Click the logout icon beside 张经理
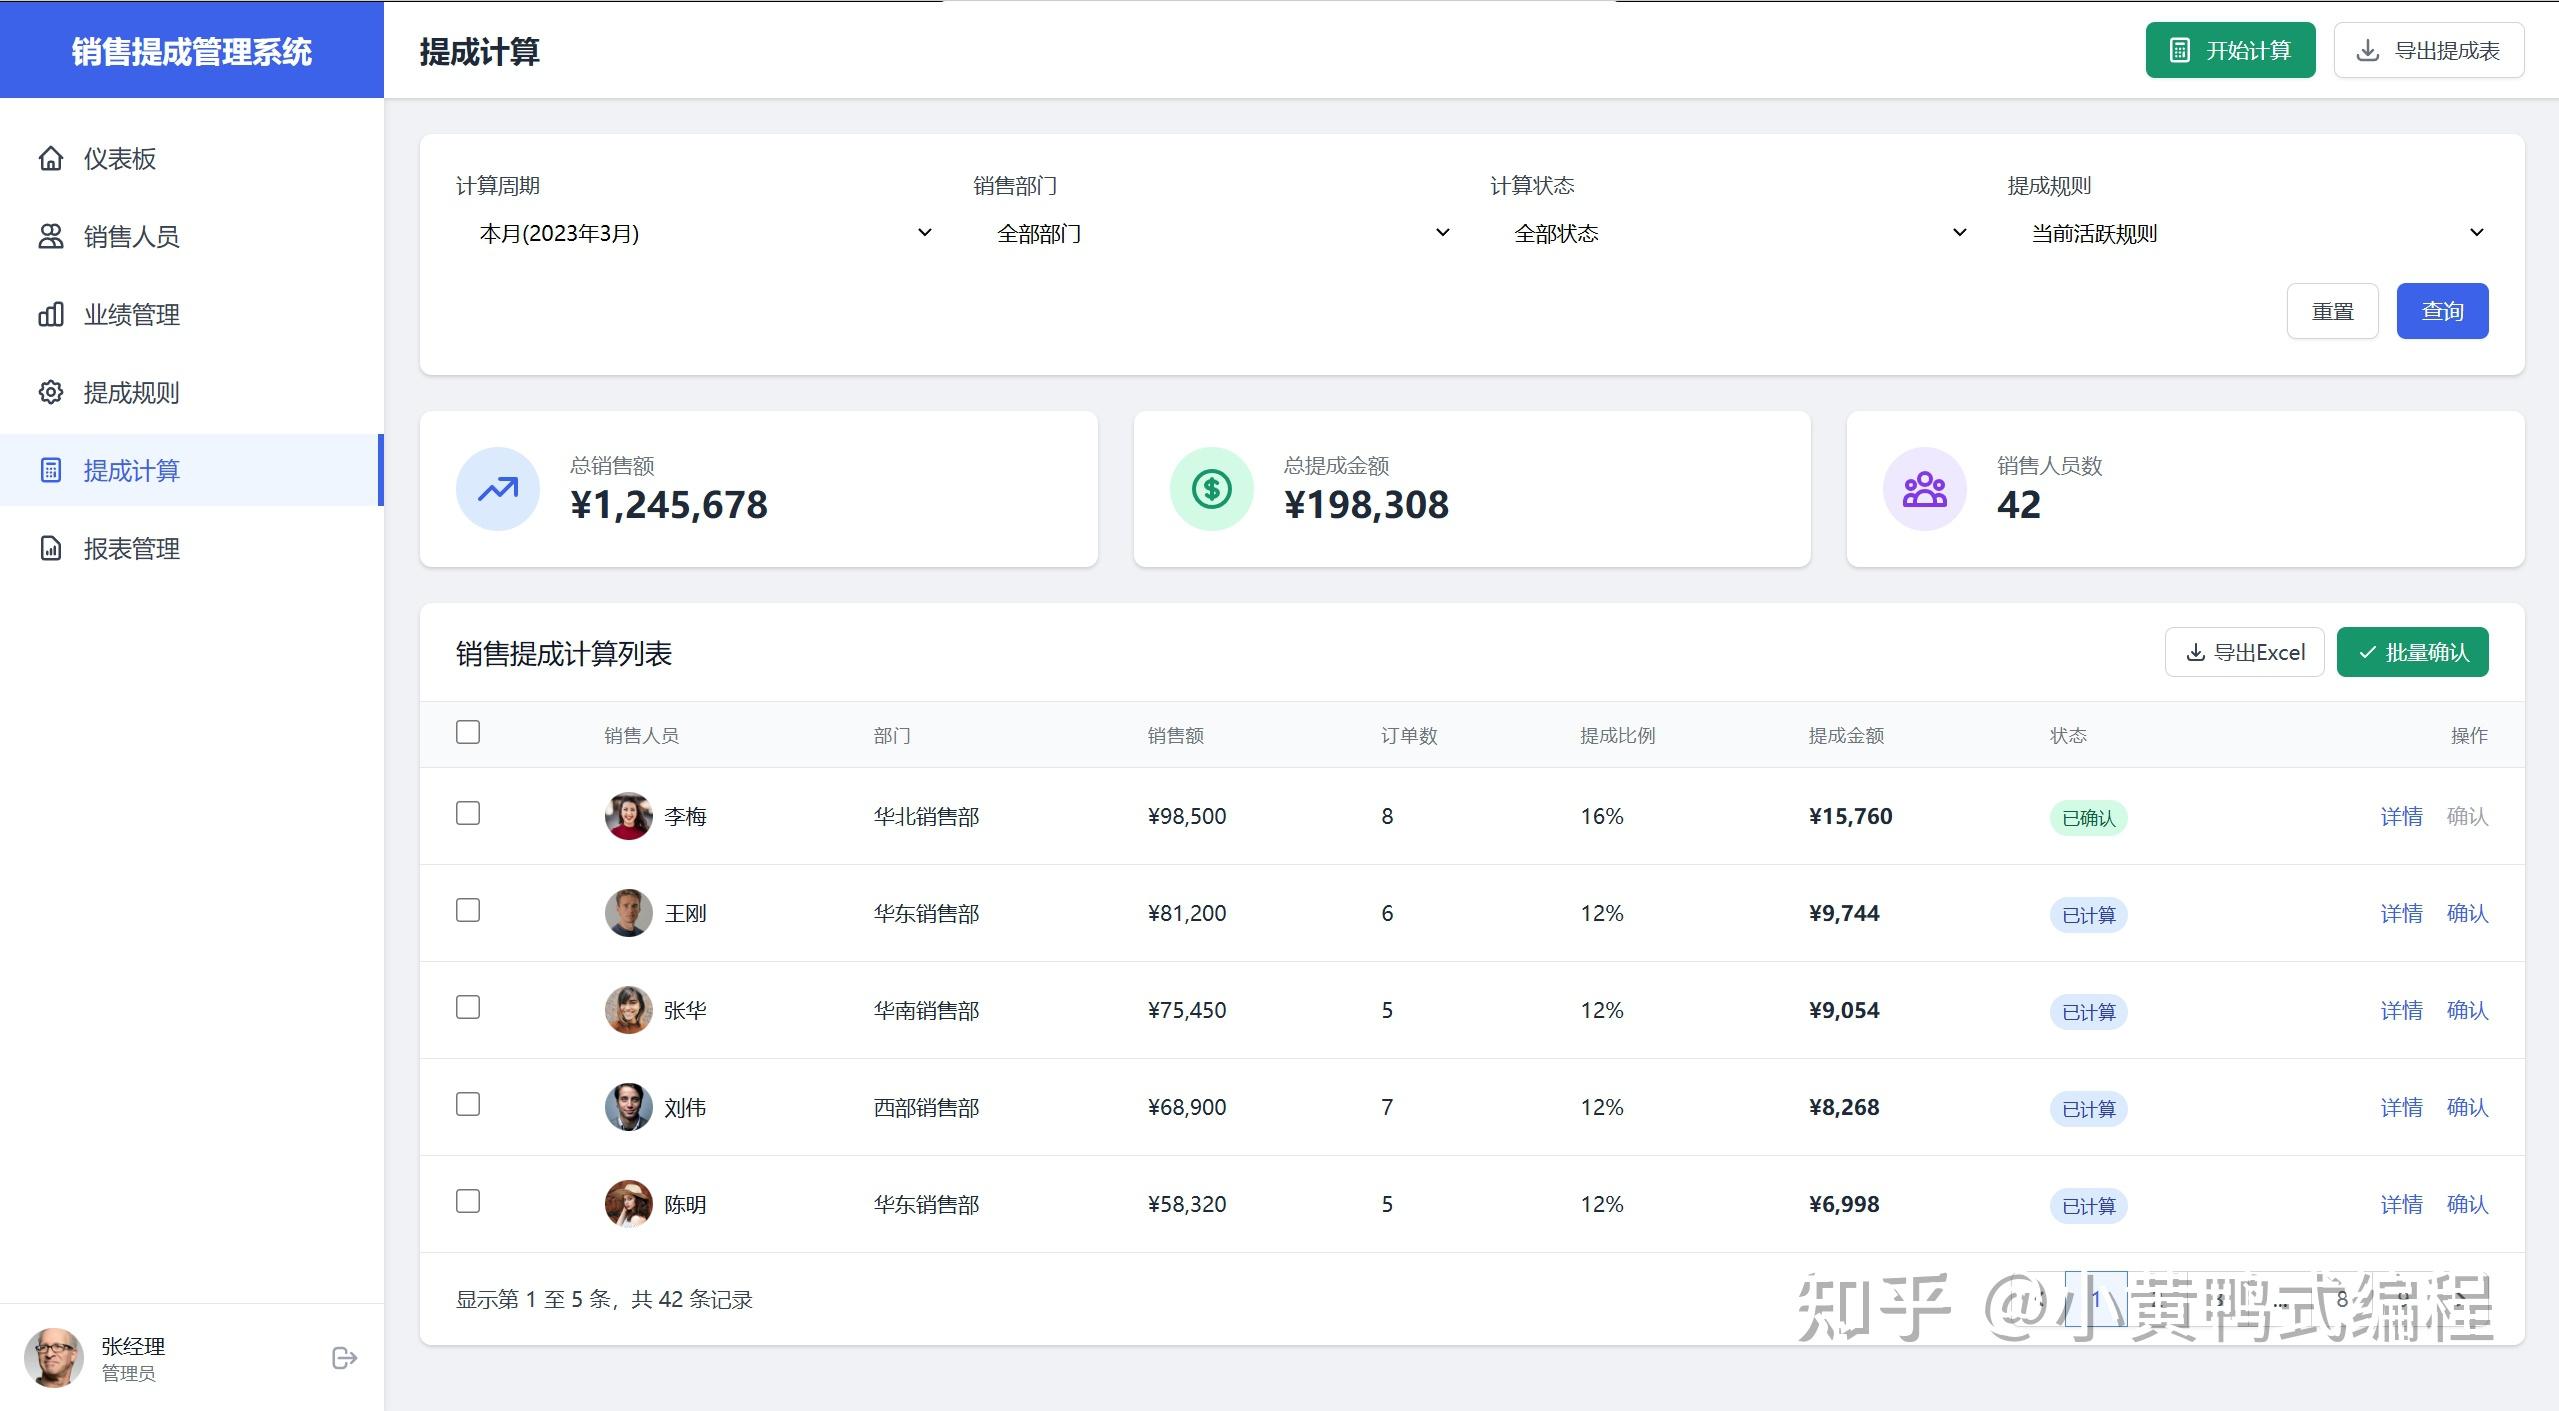Viewport: 2559px width, 1411px height. click(344, 1358)
